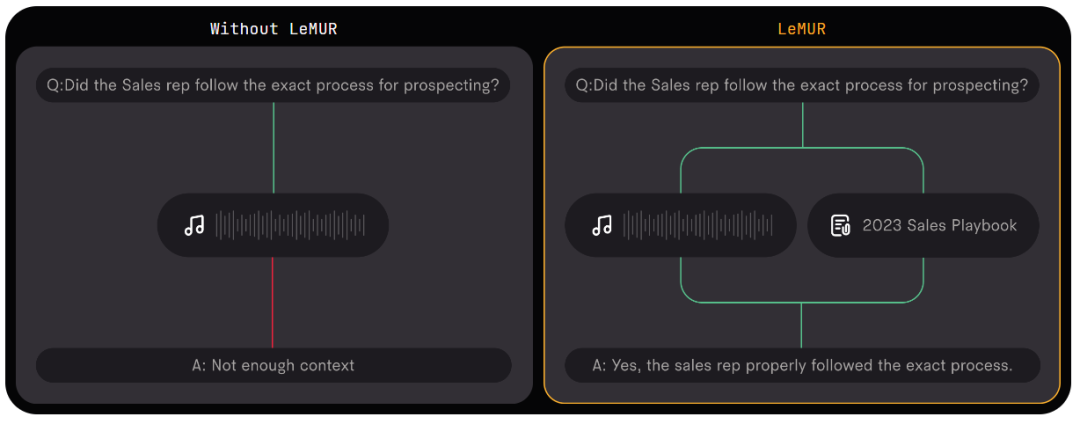The image size is (1080, 424).
Task: Click the "Q:" prefix in the left question
Action: 55,85
